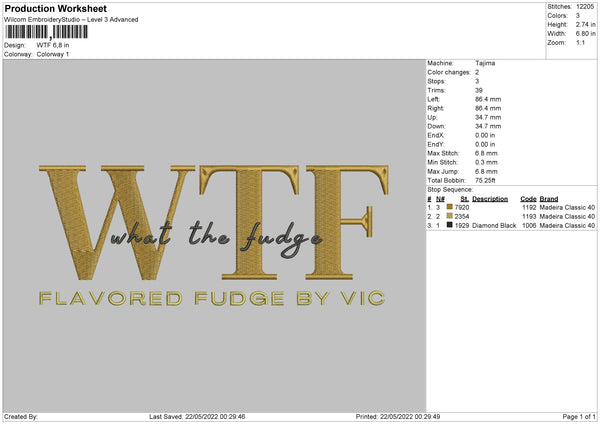Click the Max Stitch value 6.8 mm
Screen dimensions: 600x424
(x=486, y=153)
